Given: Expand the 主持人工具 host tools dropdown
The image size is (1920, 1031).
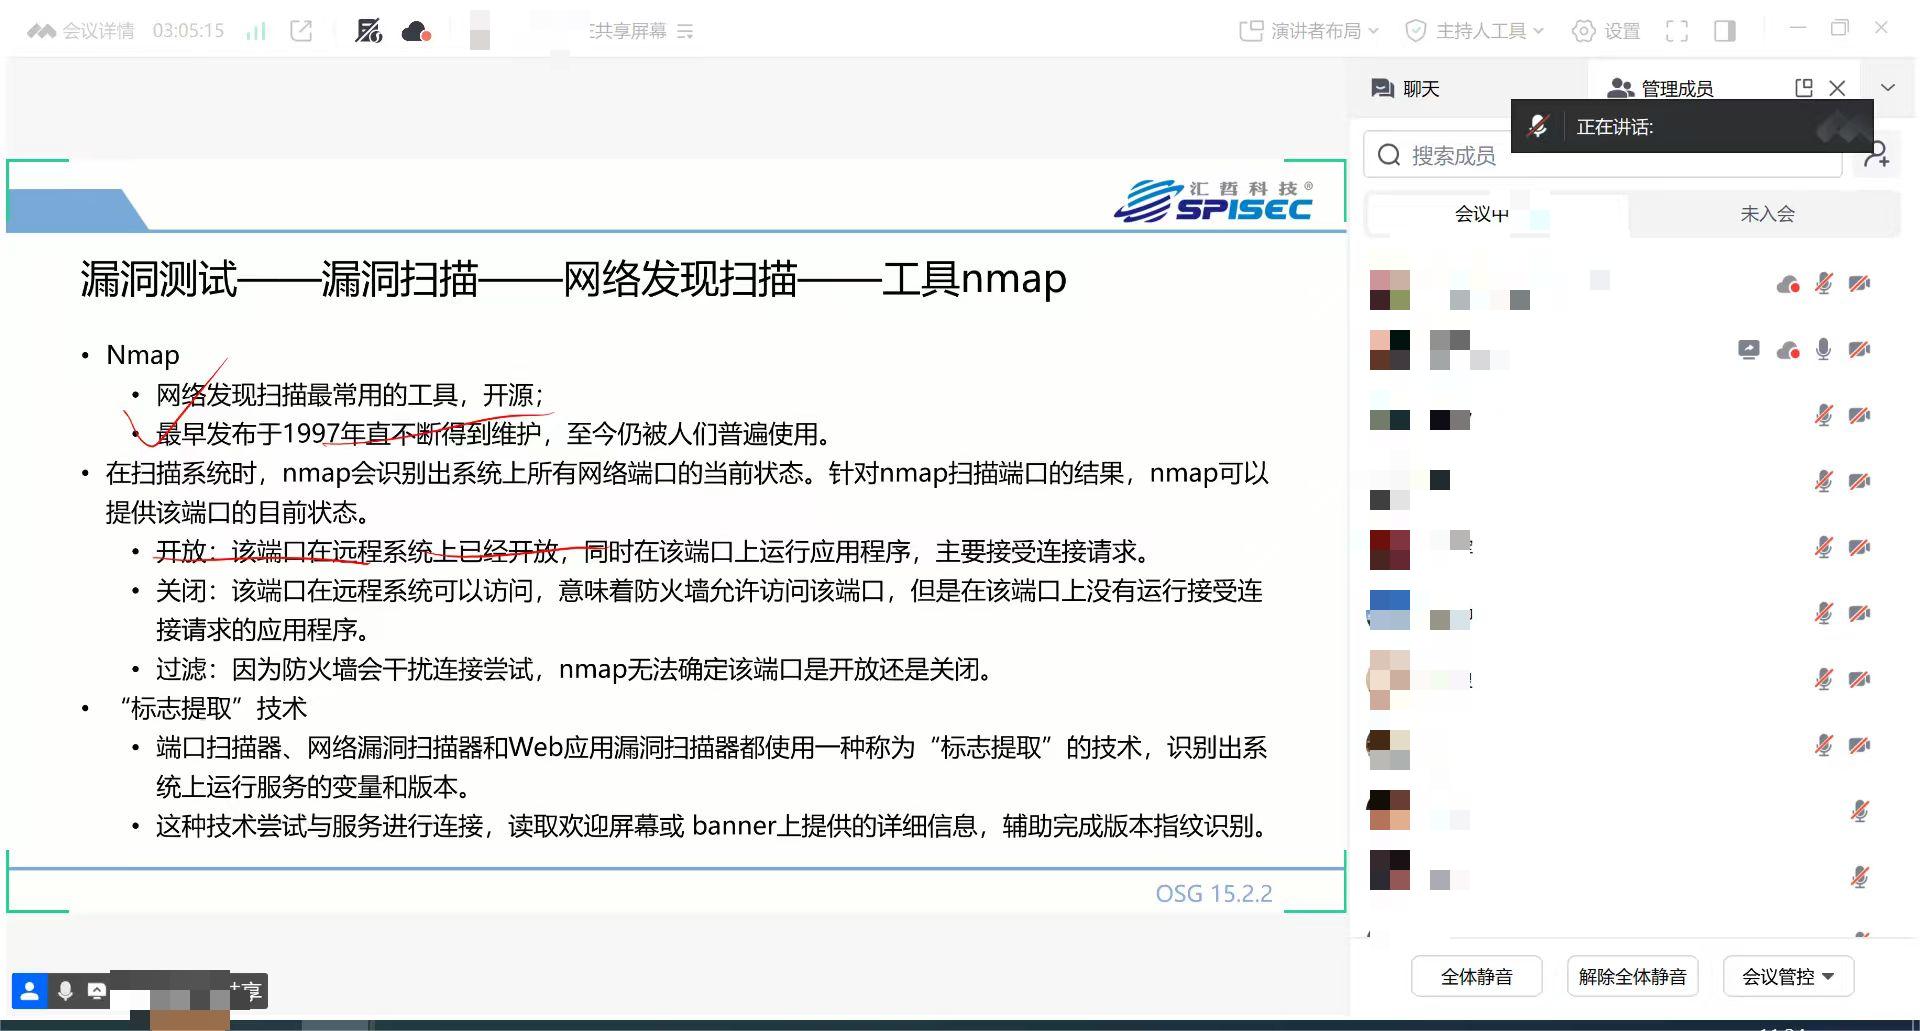Looking at the screenshot, I should point(1475,31).
